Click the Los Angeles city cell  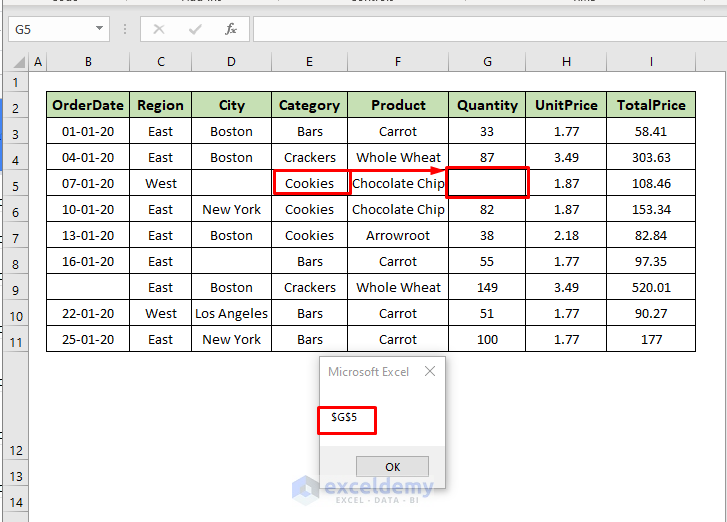(x=231, y=313)
